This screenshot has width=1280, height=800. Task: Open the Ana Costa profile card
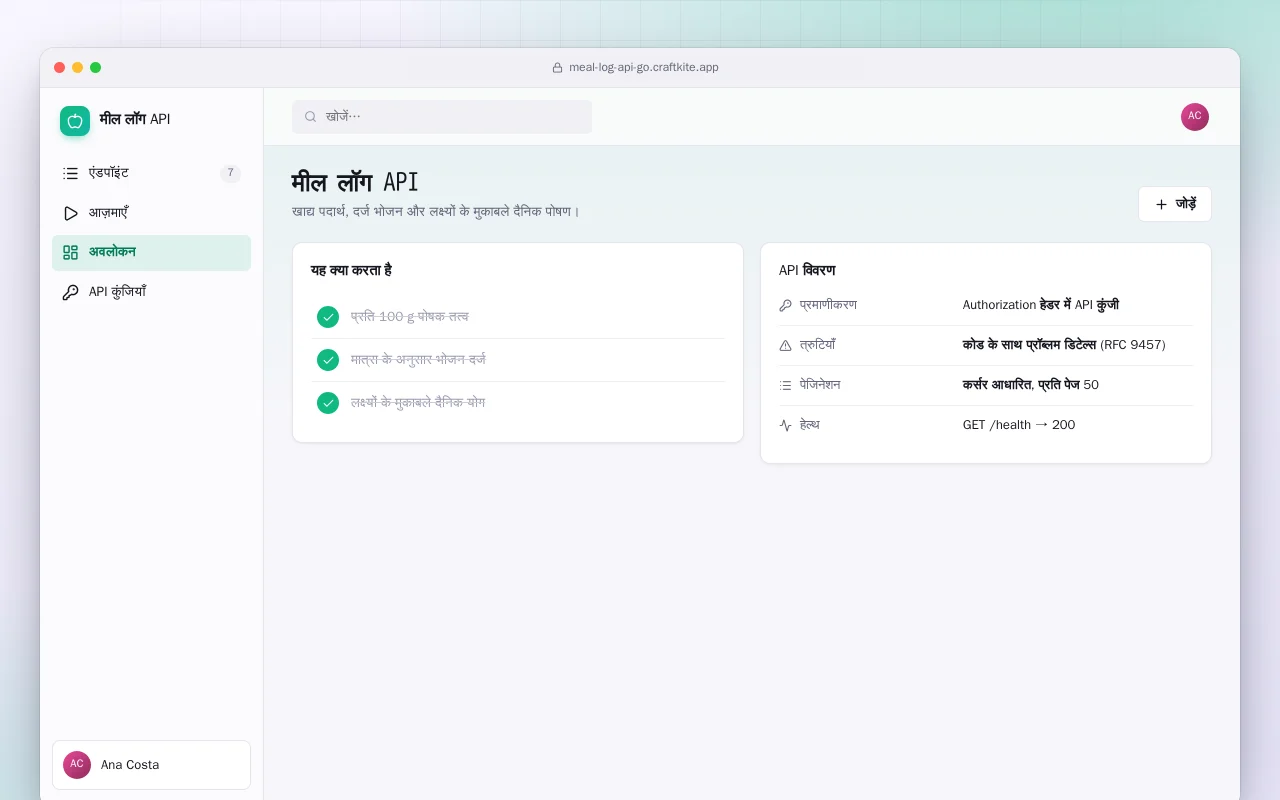point(151,765)
